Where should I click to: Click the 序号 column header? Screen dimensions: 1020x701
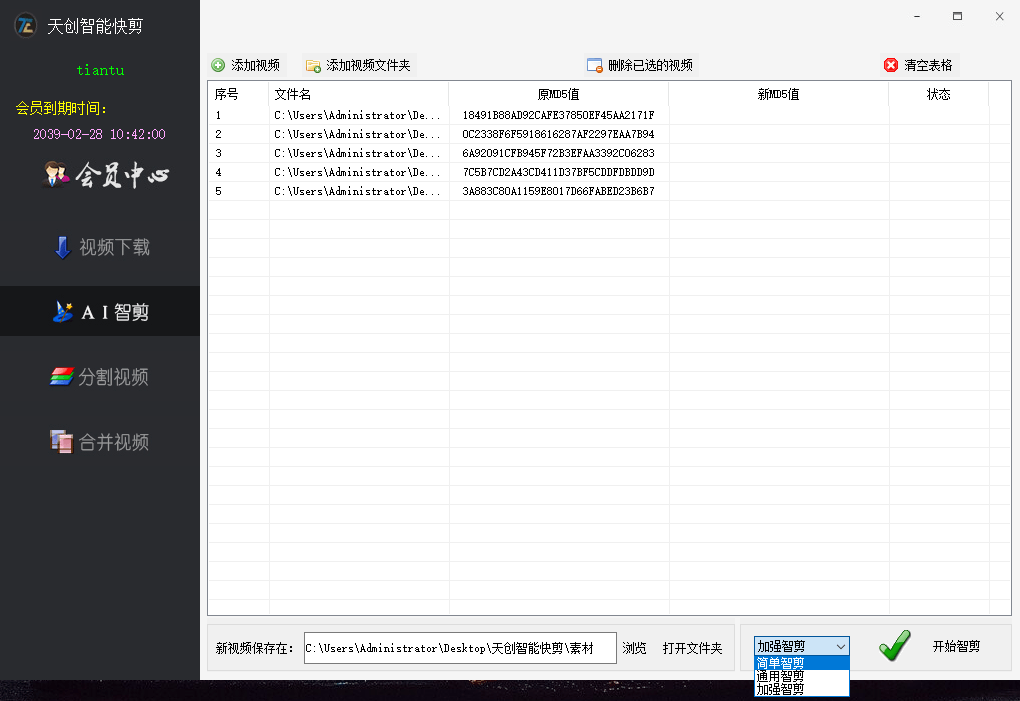pos(238,94)
